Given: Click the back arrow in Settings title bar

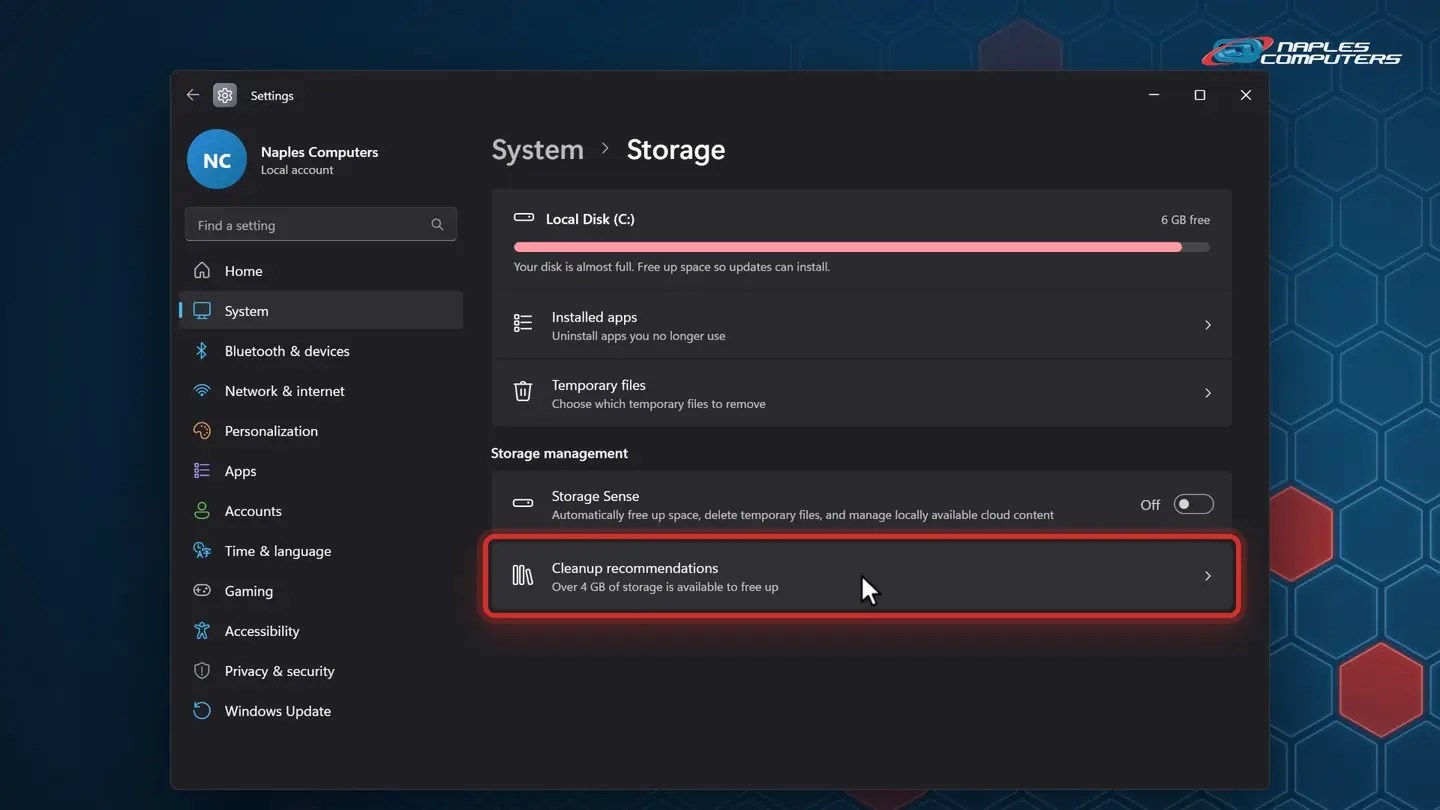Looking at the screenshot, I should 193,95.
